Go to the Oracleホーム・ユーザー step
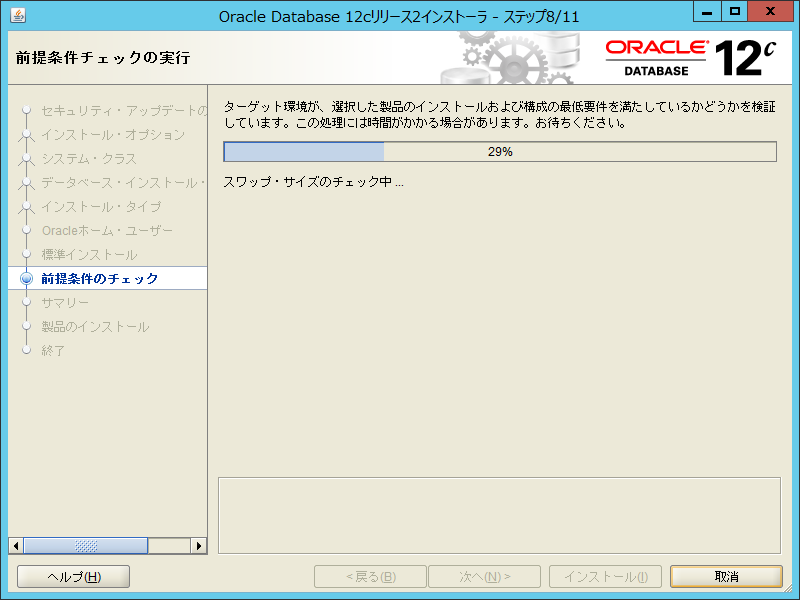The image size is (800, 600). pyautogui.click(x=107, y=231)
